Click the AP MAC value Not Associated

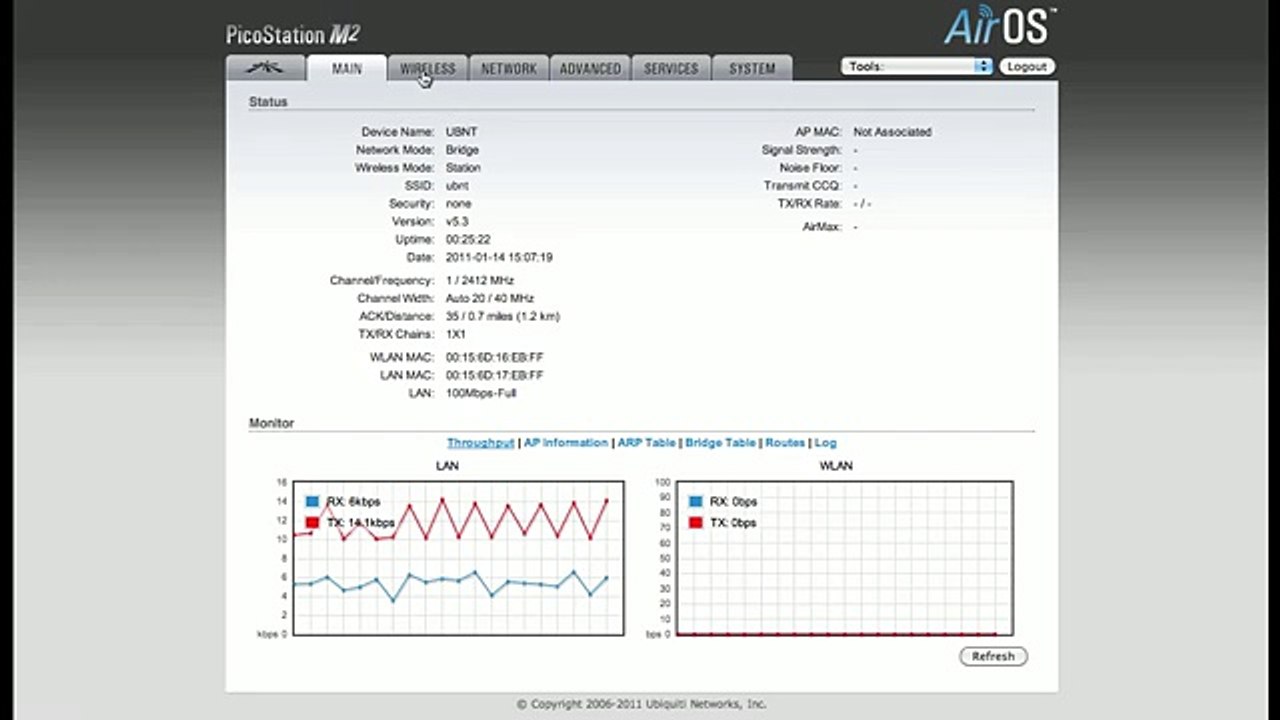point(892,131)
